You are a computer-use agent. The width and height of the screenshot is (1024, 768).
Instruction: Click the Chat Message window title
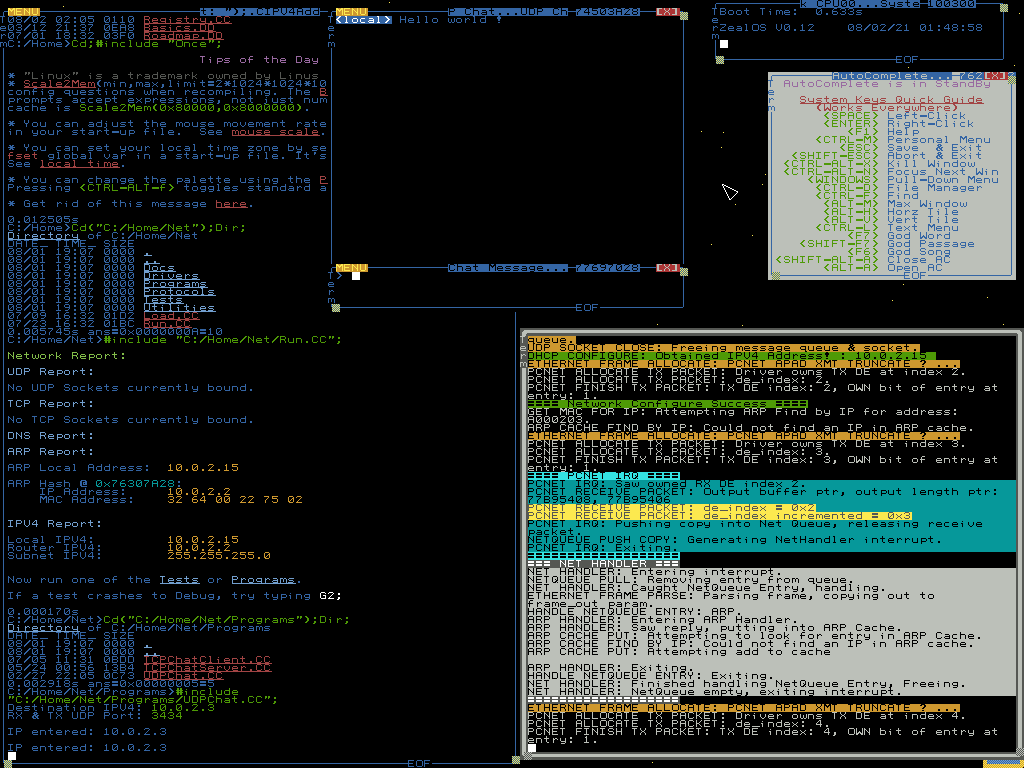[x=507, y=268]
